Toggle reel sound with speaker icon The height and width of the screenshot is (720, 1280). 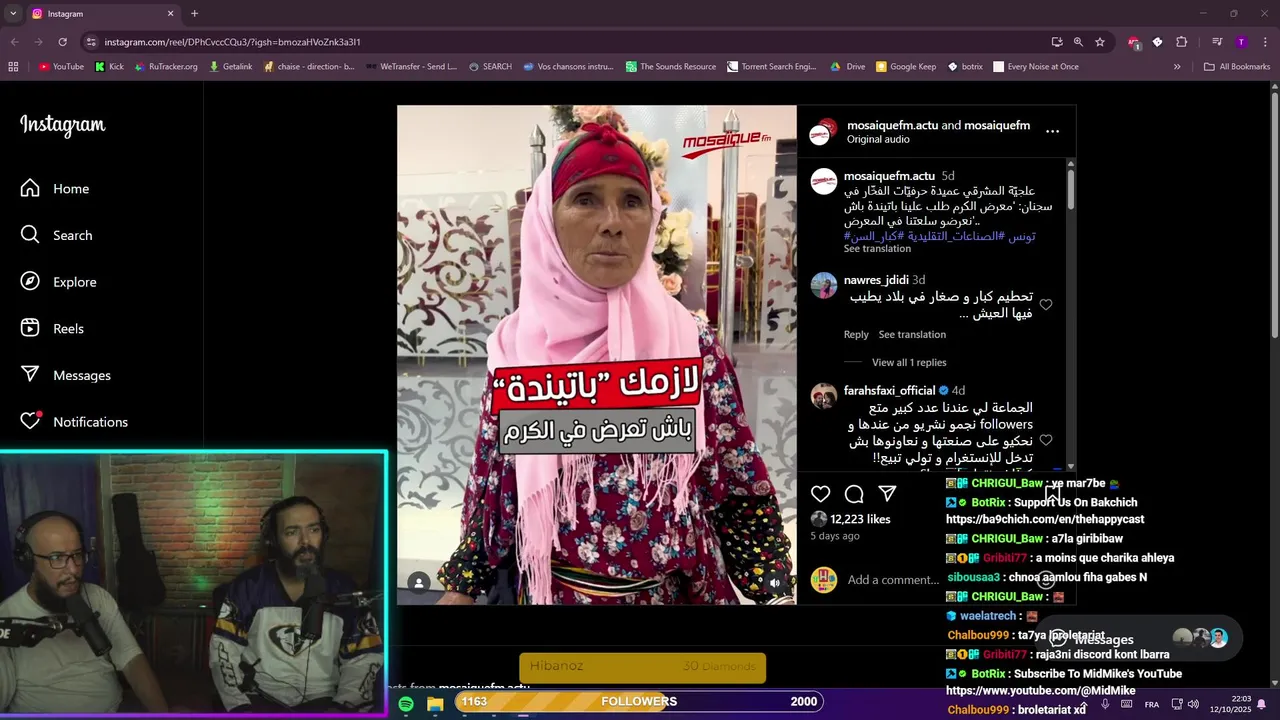775,582
